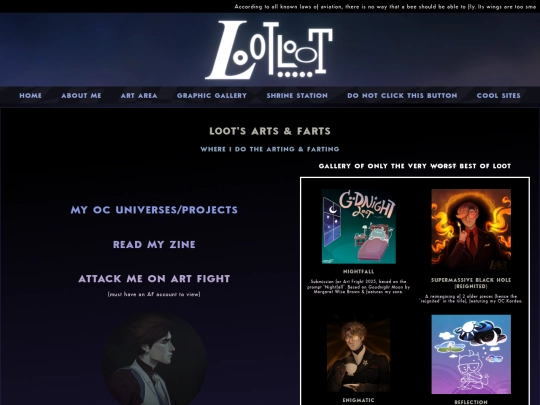Screen dimensions: 540x405
Task: Open the Cool Sites link
Action: (498, 96)
